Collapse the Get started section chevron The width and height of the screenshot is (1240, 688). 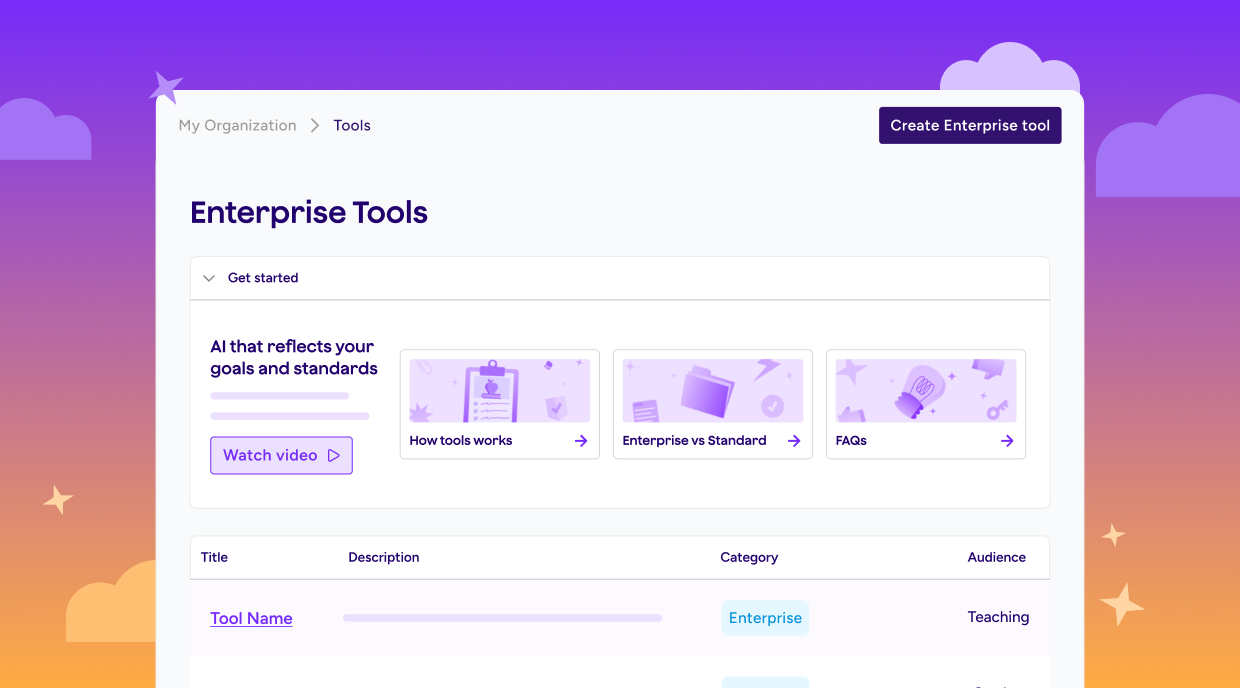coord(209,278)
